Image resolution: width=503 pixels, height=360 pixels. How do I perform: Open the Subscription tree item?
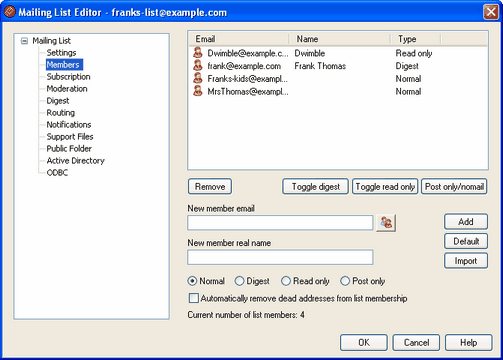[68, 77]
